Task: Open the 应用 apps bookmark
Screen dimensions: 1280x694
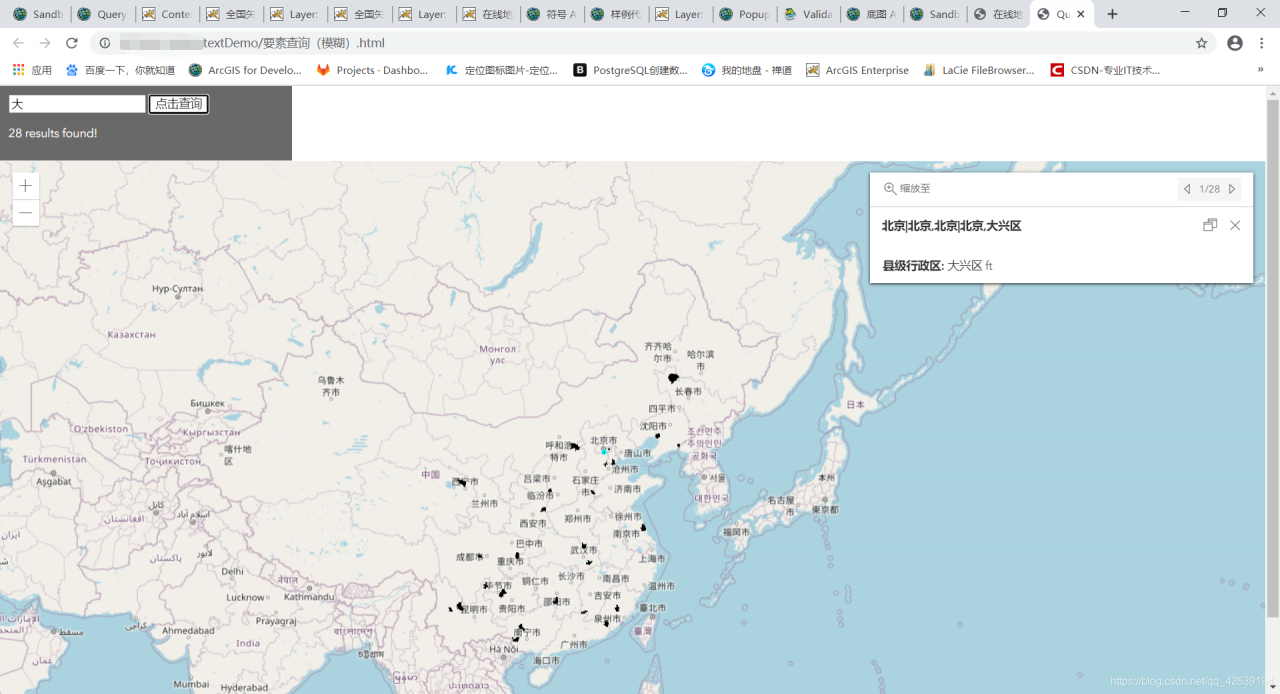Action: coord(31,70)
